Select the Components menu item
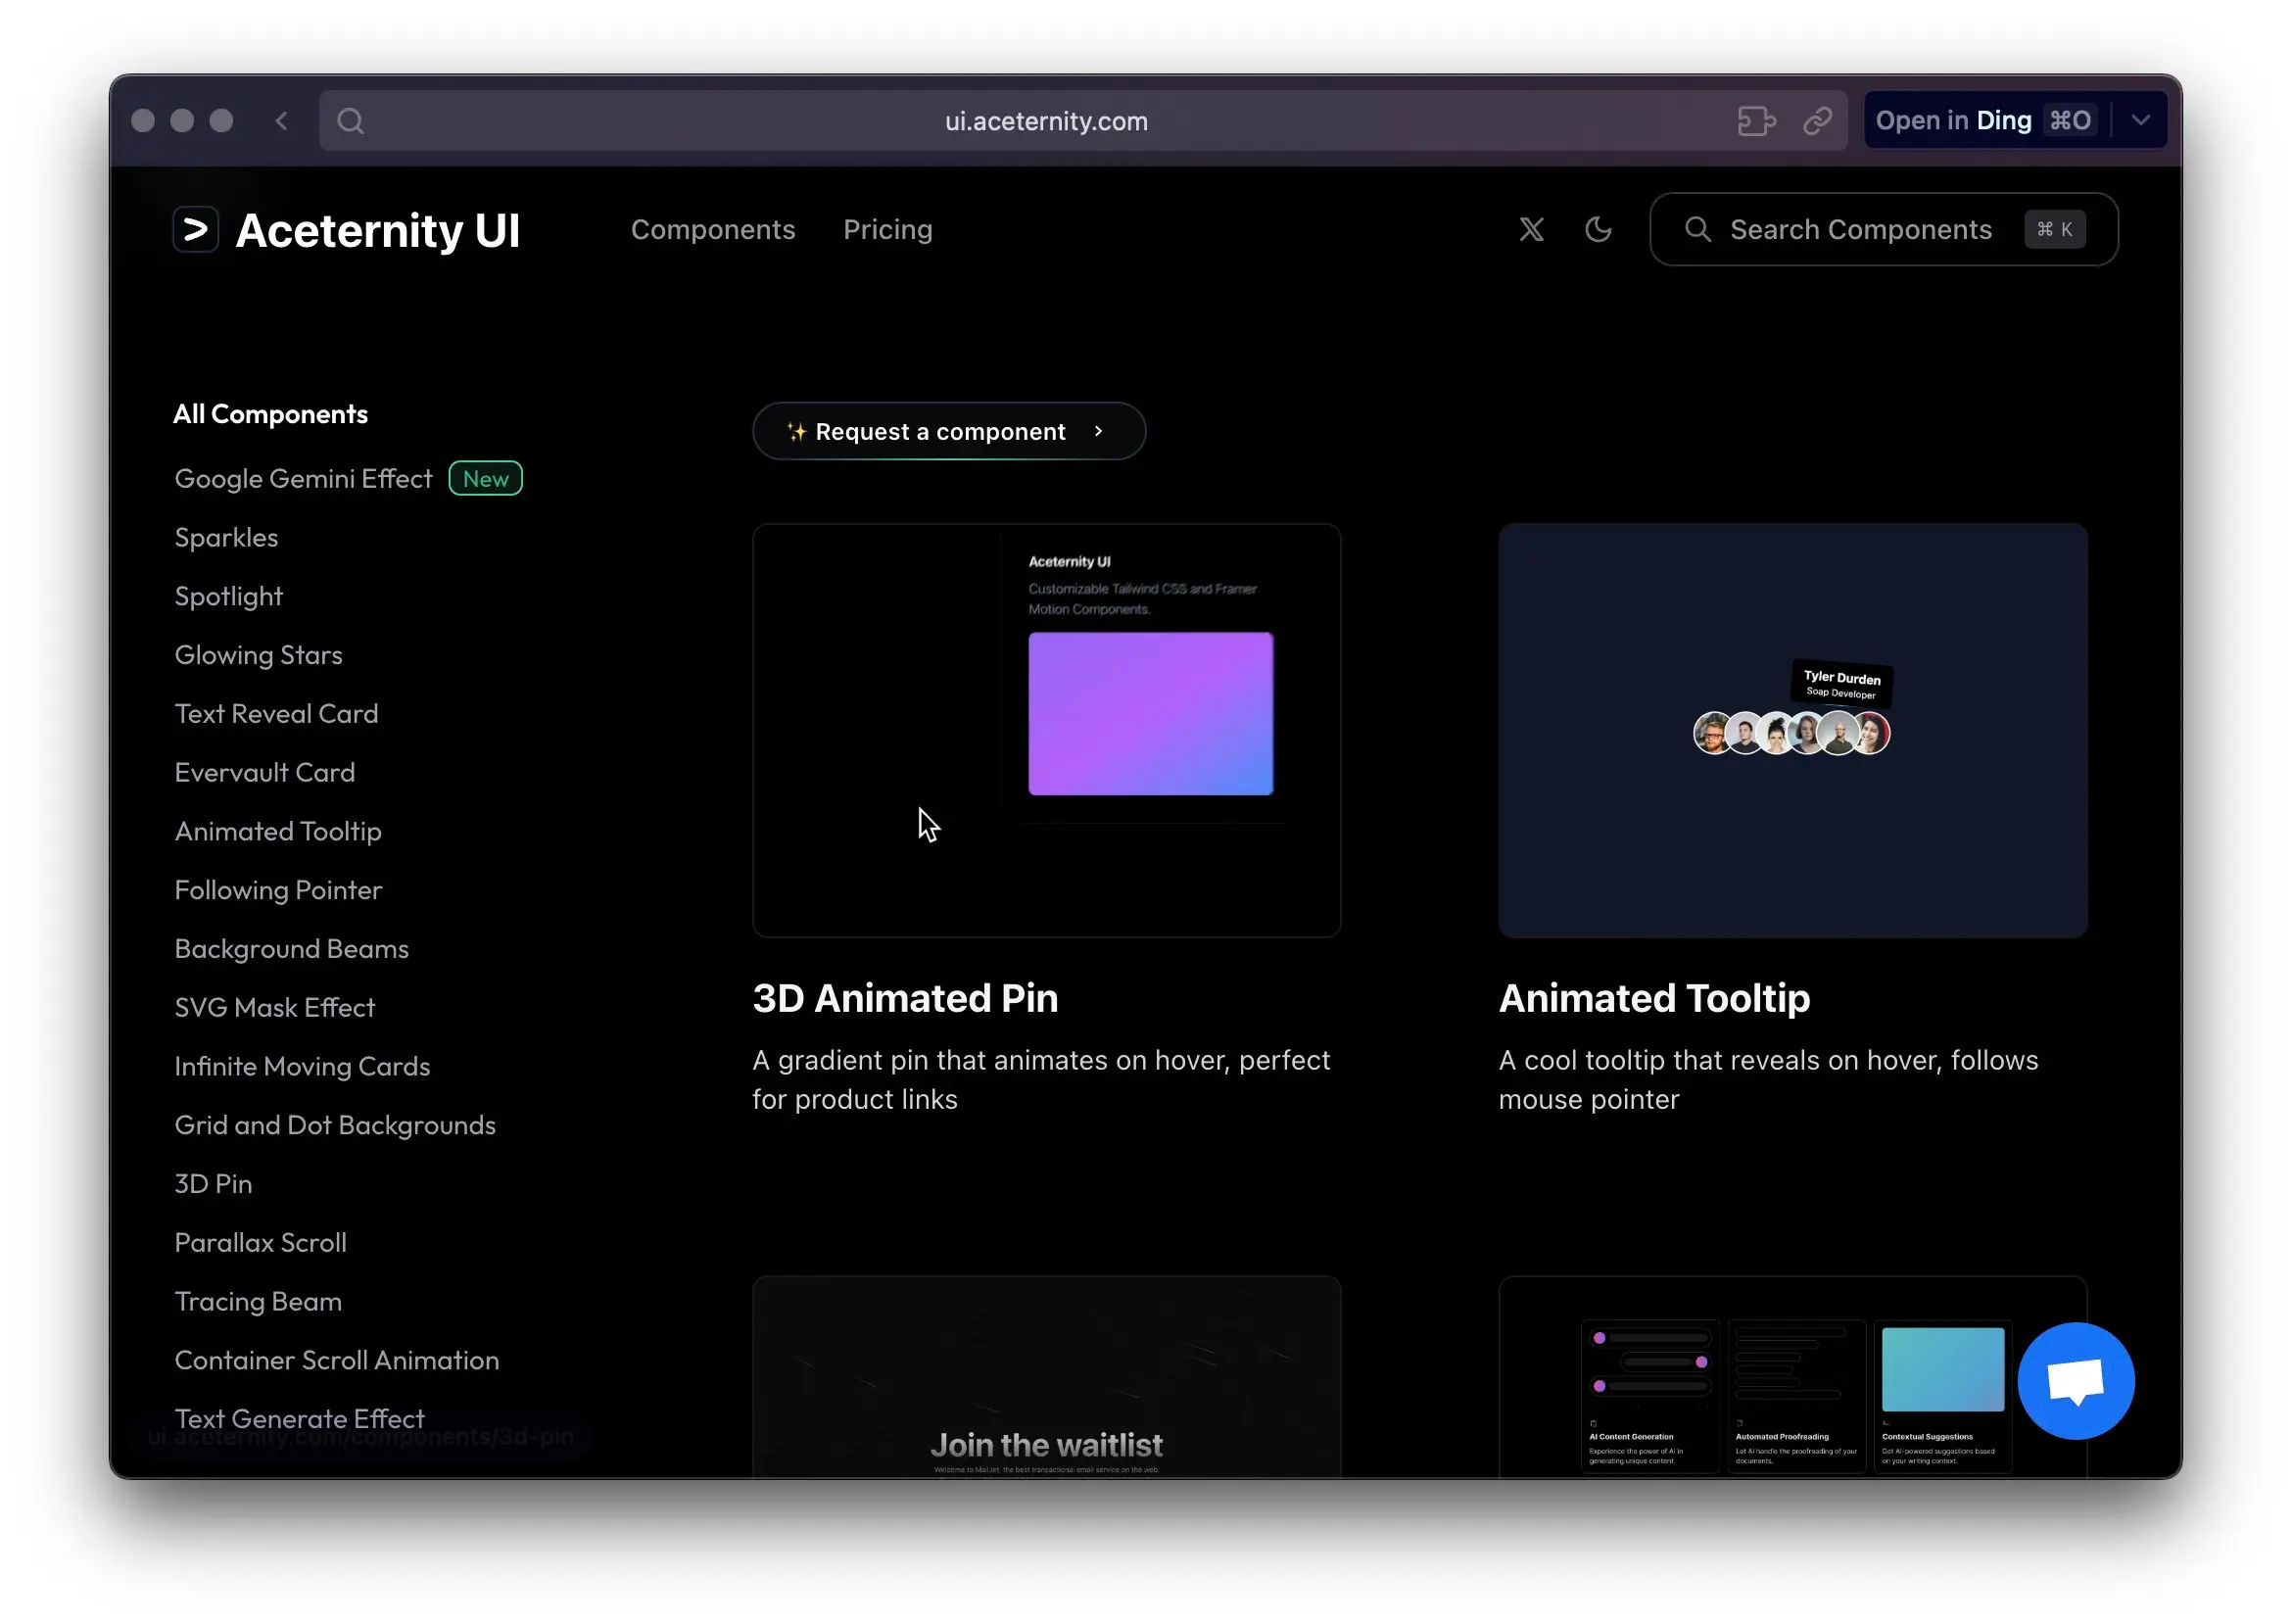The image size is (2292, 1624). (712, 228)
